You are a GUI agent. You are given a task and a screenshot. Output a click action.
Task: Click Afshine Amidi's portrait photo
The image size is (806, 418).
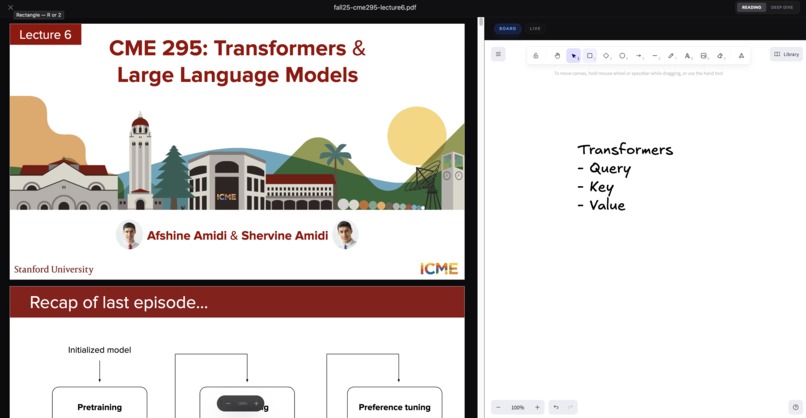click(x=129, y=234)
